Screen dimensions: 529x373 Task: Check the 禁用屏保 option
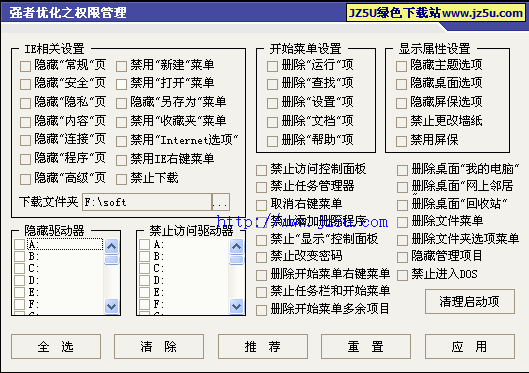[401, 141]
